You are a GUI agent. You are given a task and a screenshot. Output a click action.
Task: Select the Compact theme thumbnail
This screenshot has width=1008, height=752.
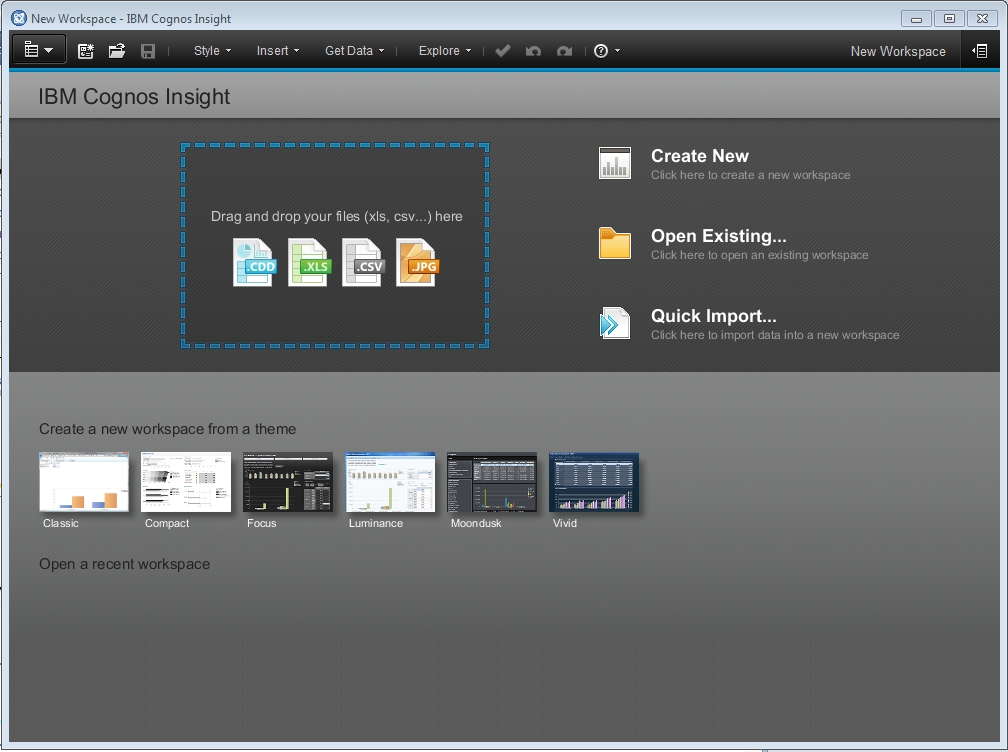tap(186, 482)
